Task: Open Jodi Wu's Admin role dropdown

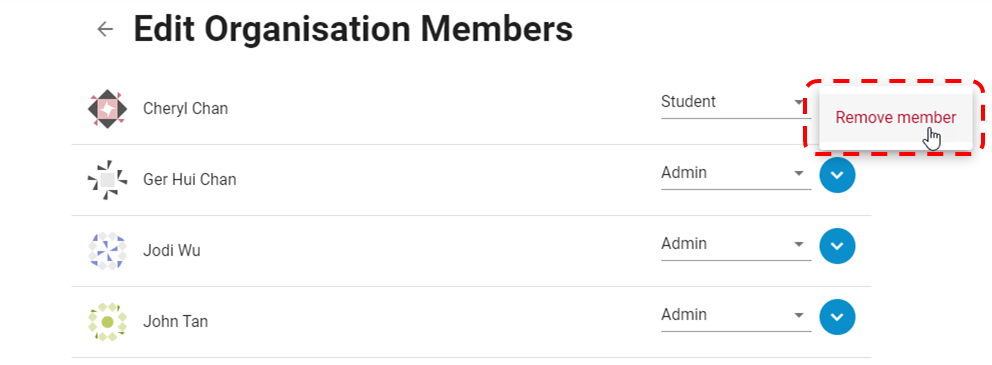Action: click(x=736, y=245)
